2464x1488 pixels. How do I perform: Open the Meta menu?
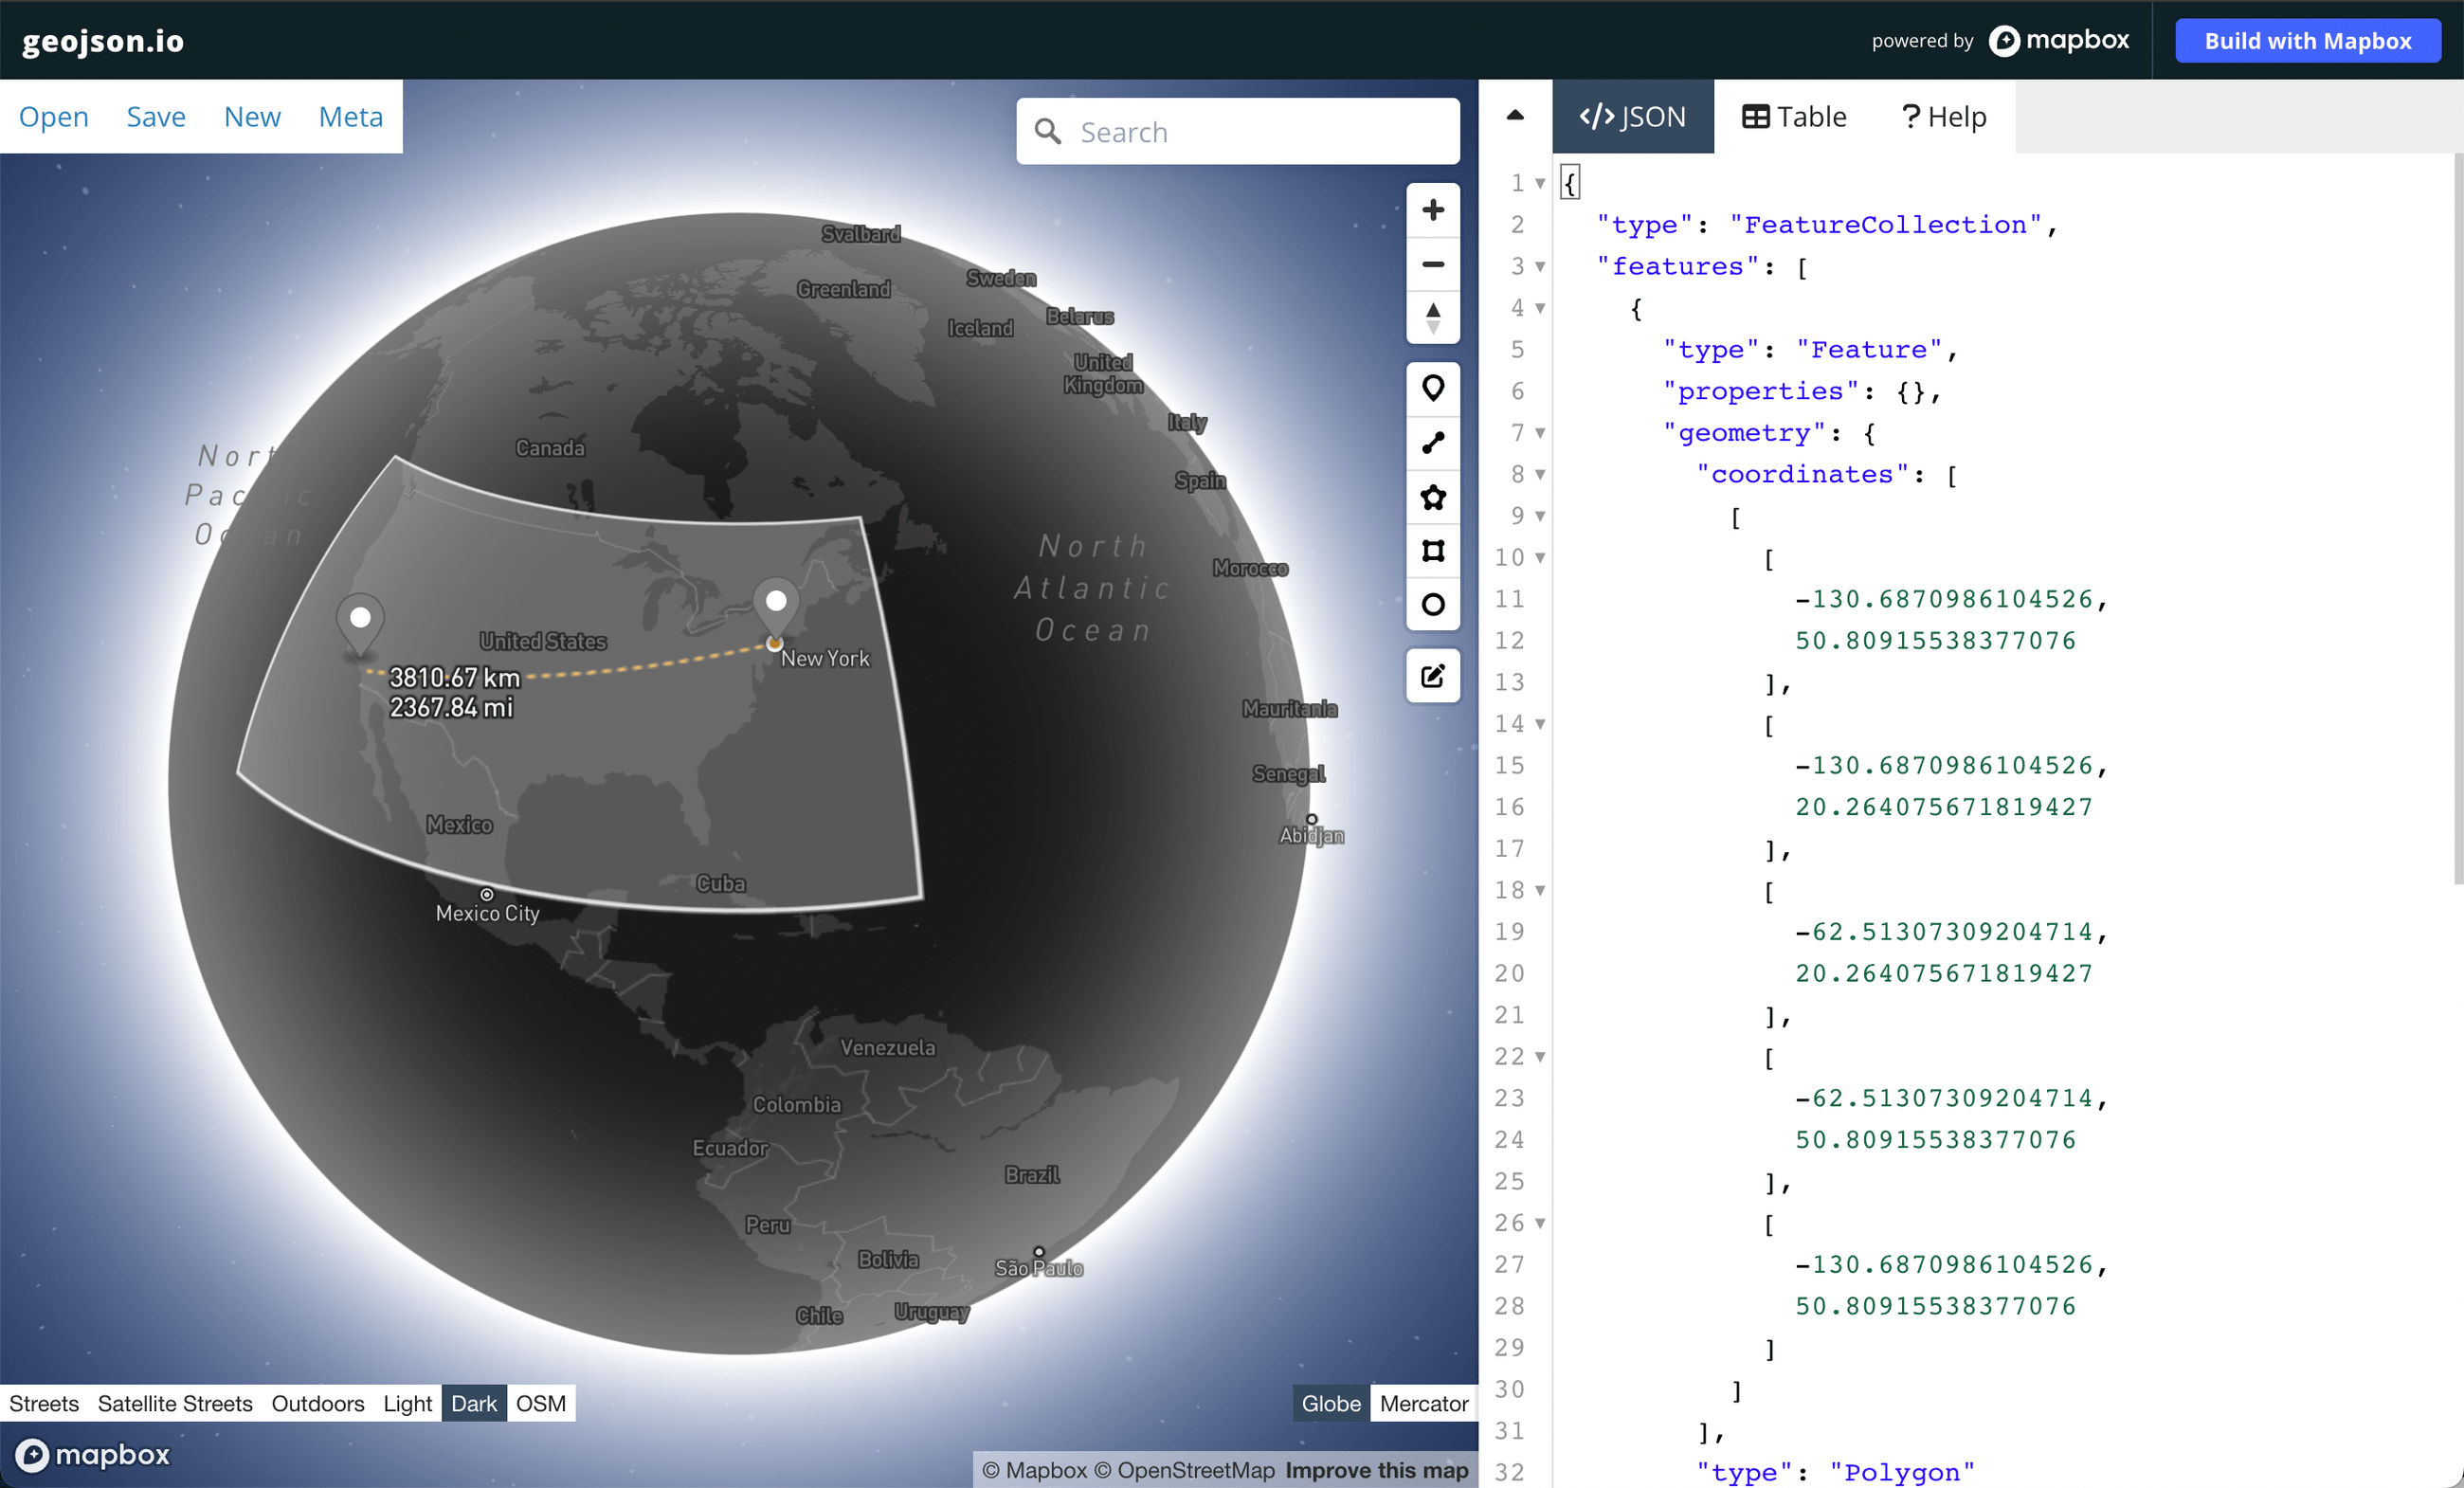pyautogui.click(x=350, y=116)
